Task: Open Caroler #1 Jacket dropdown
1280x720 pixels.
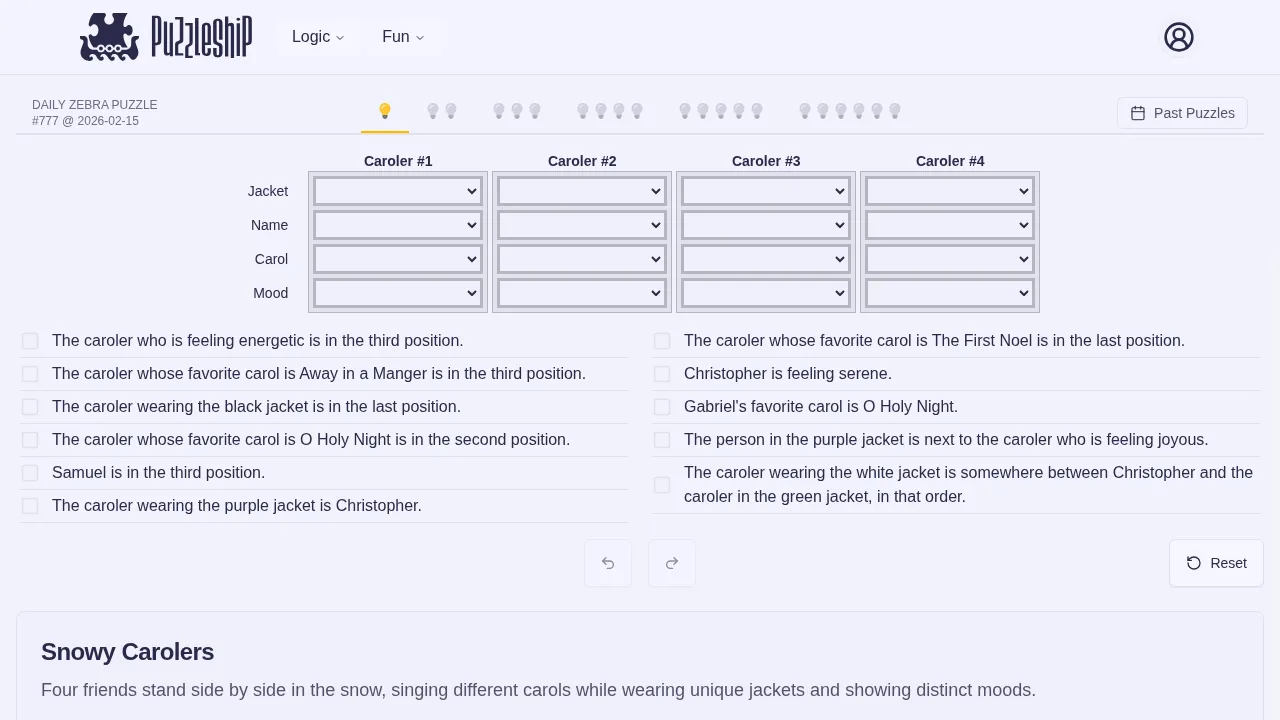Action: click(x=398, y=191)
